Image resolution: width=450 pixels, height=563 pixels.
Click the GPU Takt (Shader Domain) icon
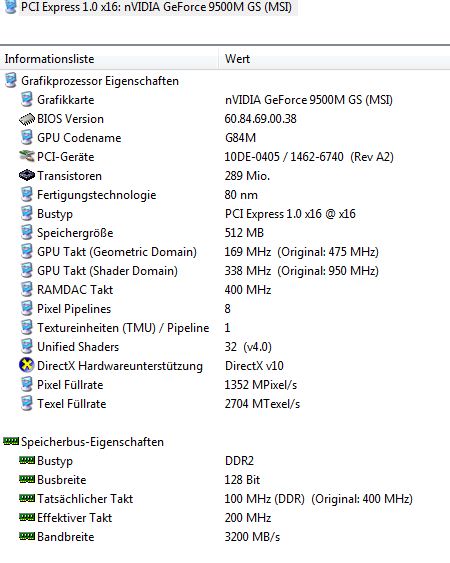point(27,271)
